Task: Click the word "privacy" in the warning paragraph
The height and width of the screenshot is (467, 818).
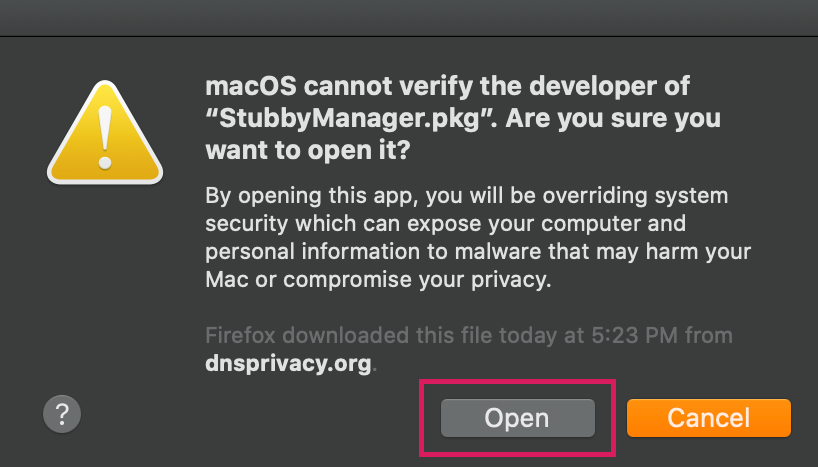Action: (509, 280)
